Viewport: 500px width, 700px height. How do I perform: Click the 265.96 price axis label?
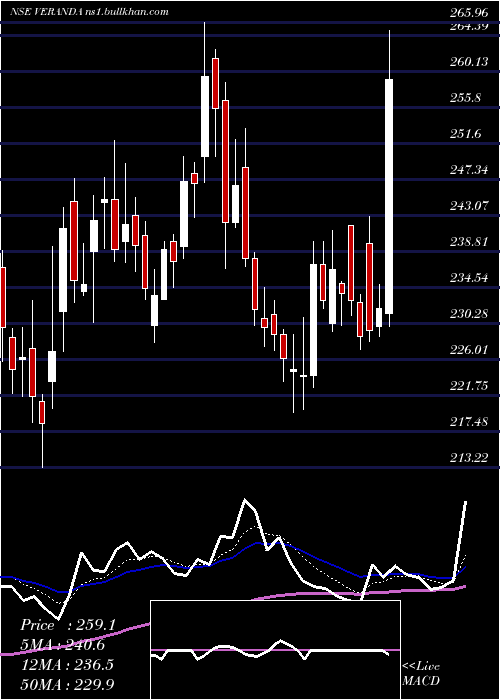pyautogui.click(x=469, y=12)
